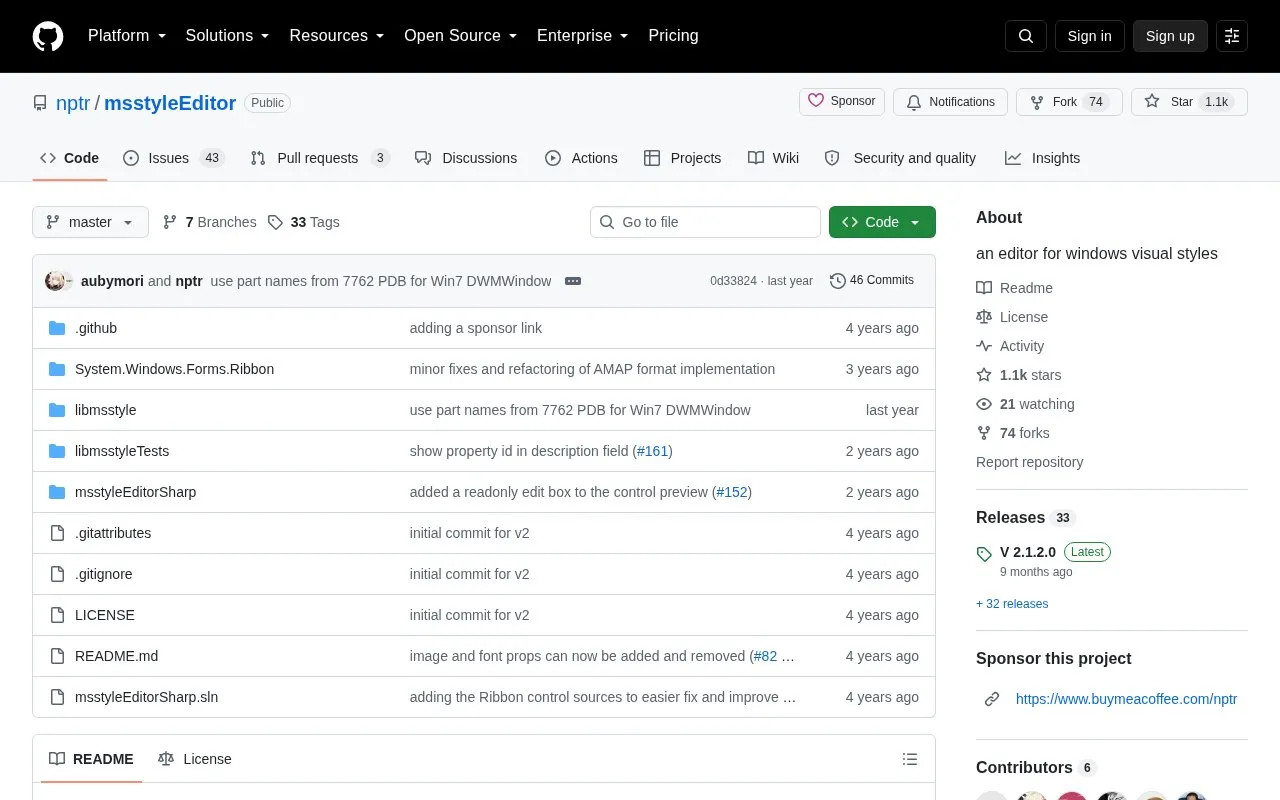Viewport: 1280px width, 800px height.
Task: Open the README outline list icon
Action: pos(910,759)
